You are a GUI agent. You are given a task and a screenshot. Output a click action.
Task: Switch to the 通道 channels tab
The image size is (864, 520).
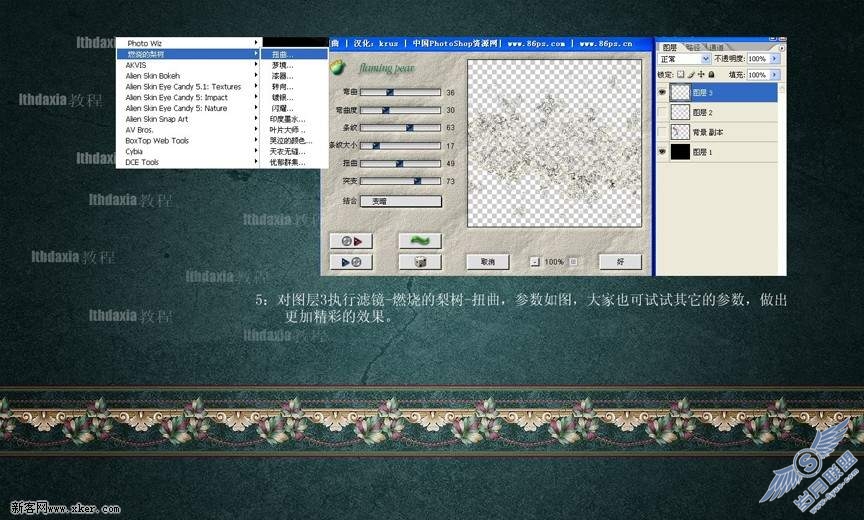click(715, 47)
